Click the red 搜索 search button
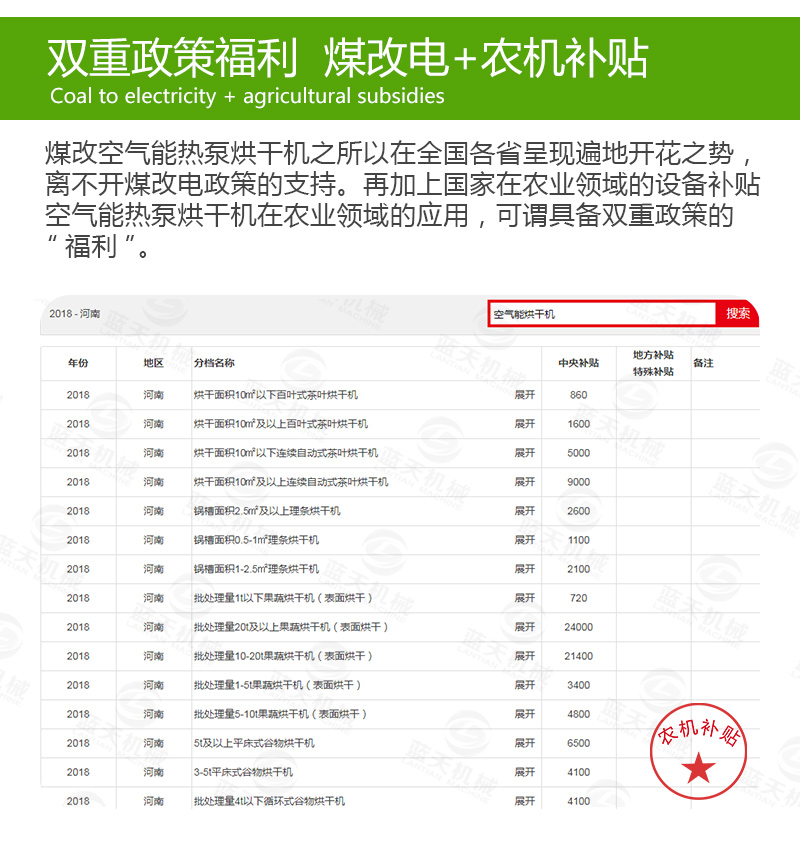This screenshot has width=800, height=845. click(738, 313)
